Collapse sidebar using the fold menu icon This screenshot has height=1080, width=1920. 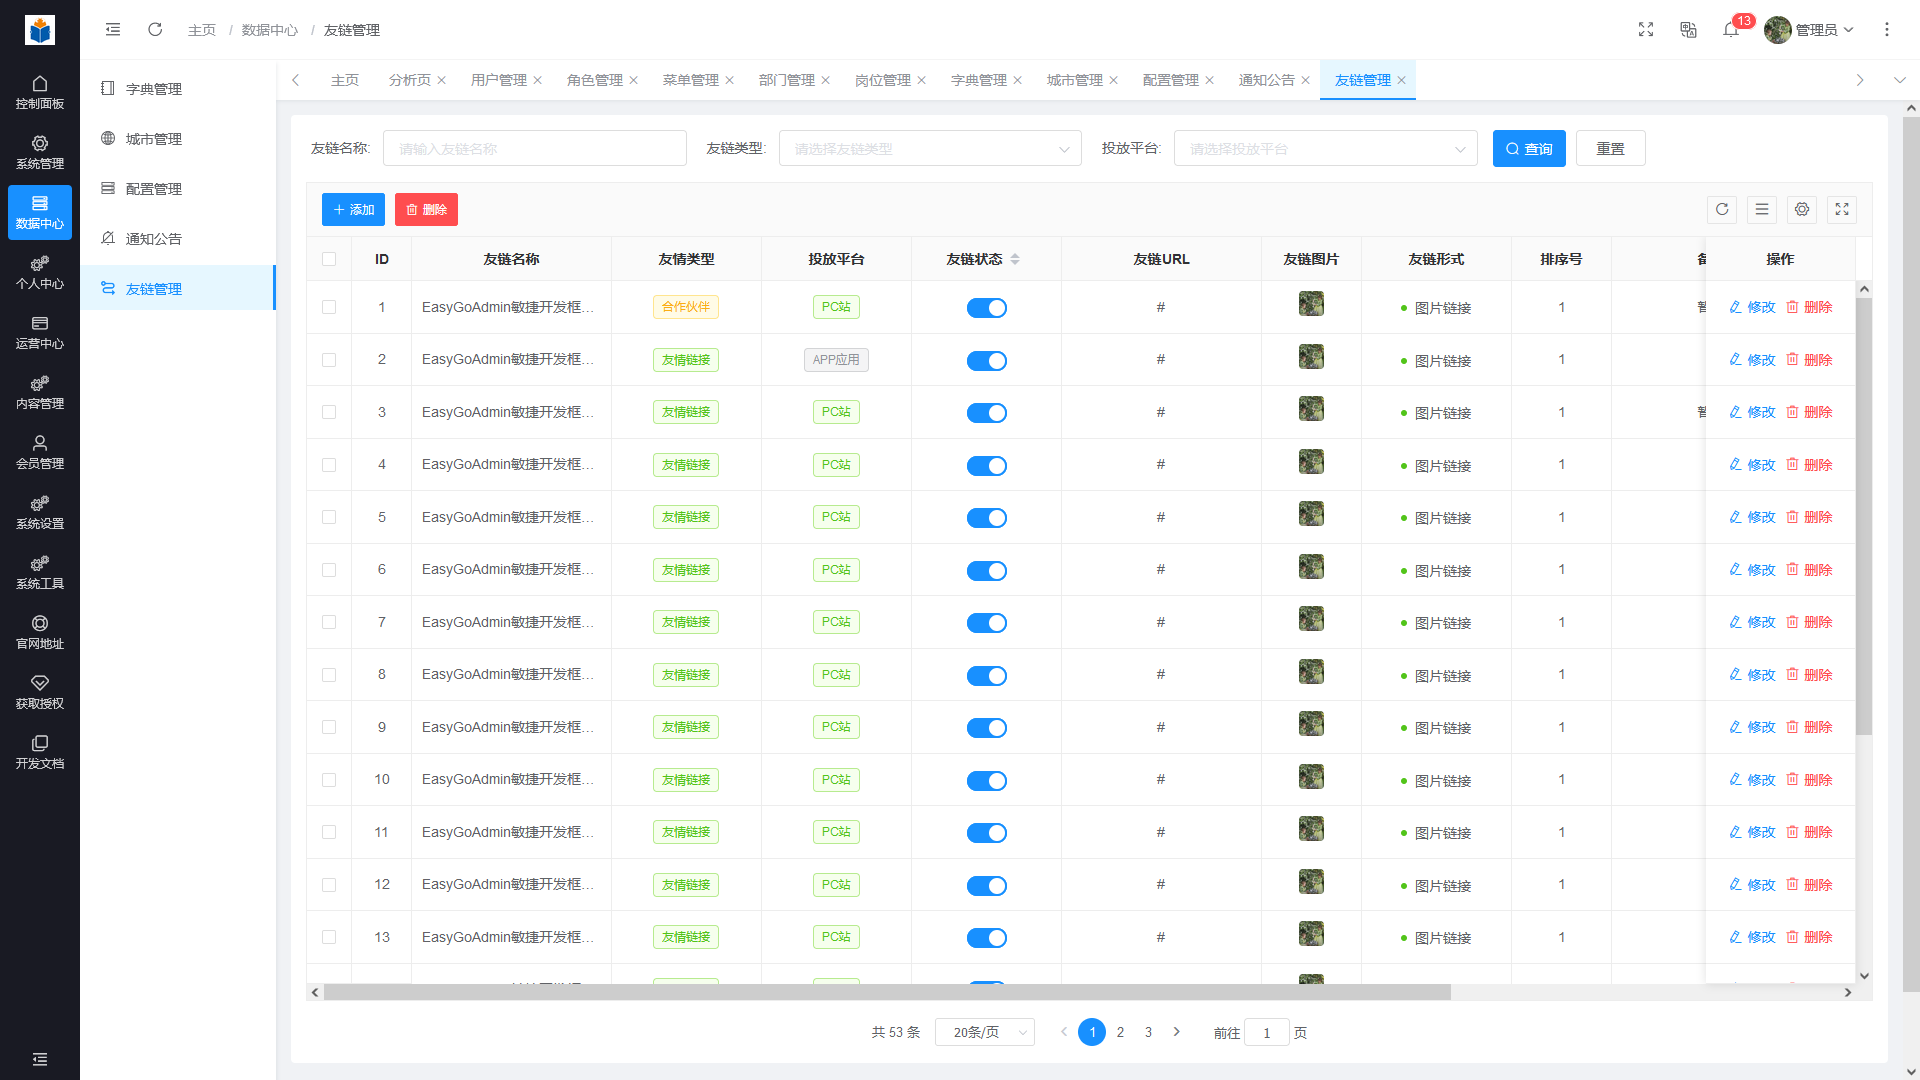(x=113, y=30)
